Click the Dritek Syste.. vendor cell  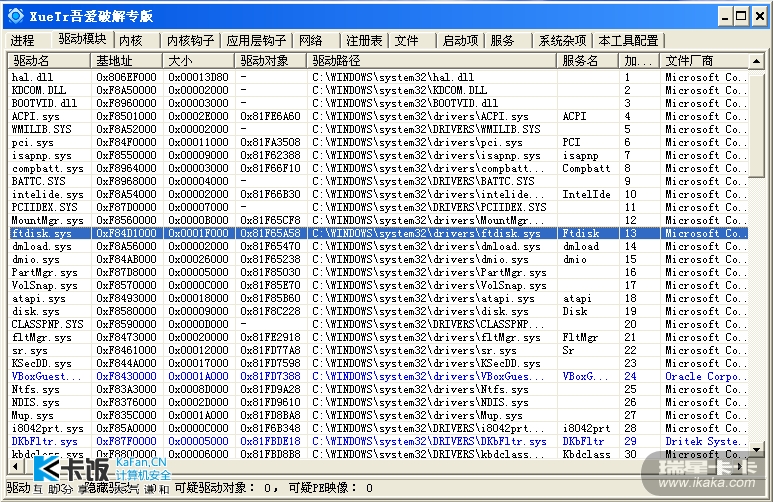click(x=706, y=441)
